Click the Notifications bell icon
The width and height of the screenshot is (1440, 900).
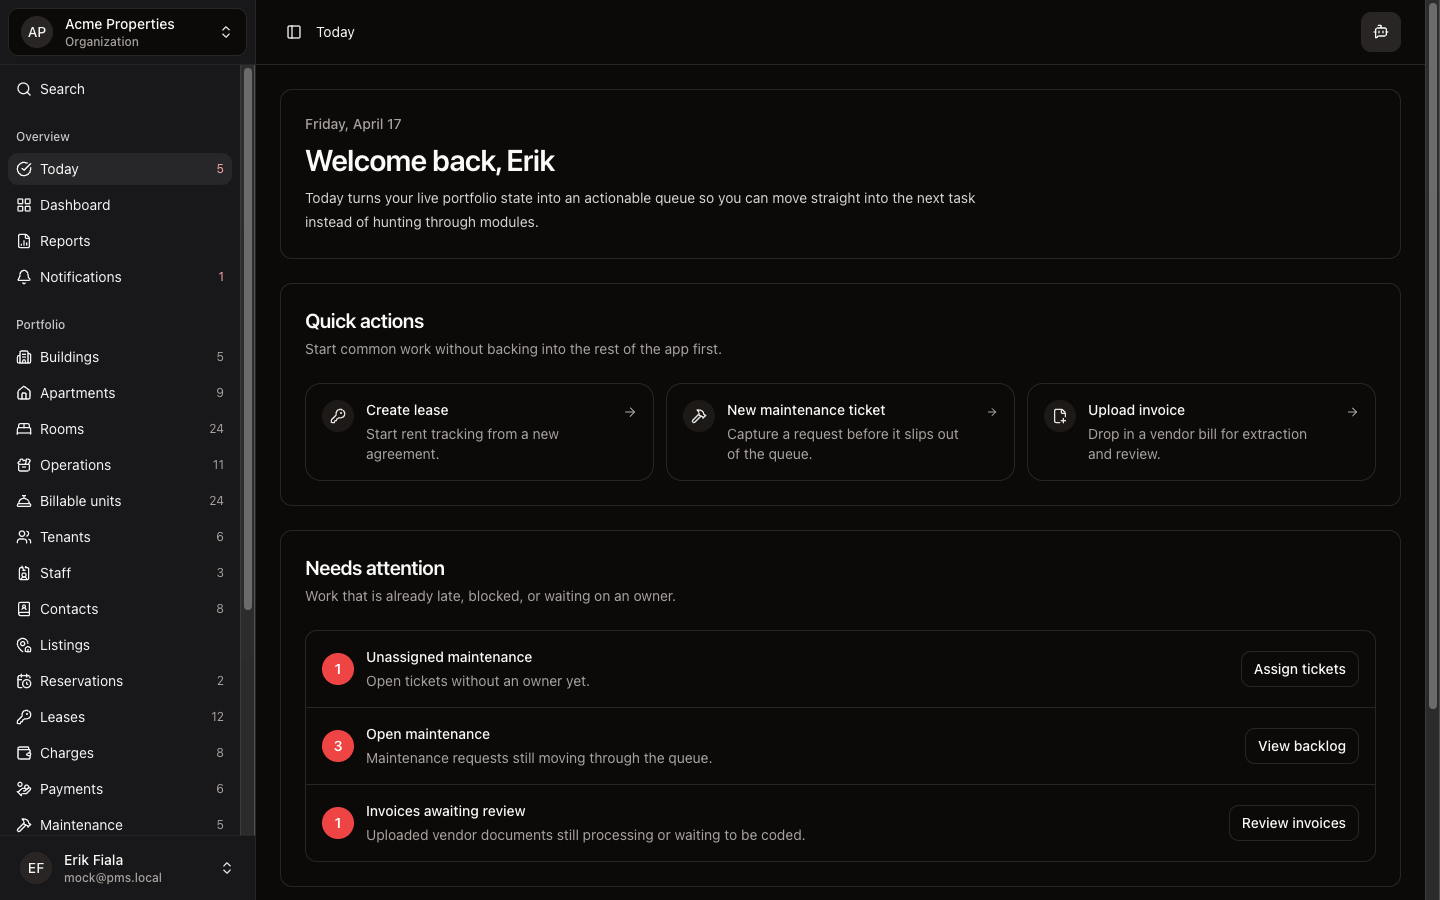click(24, 277)
